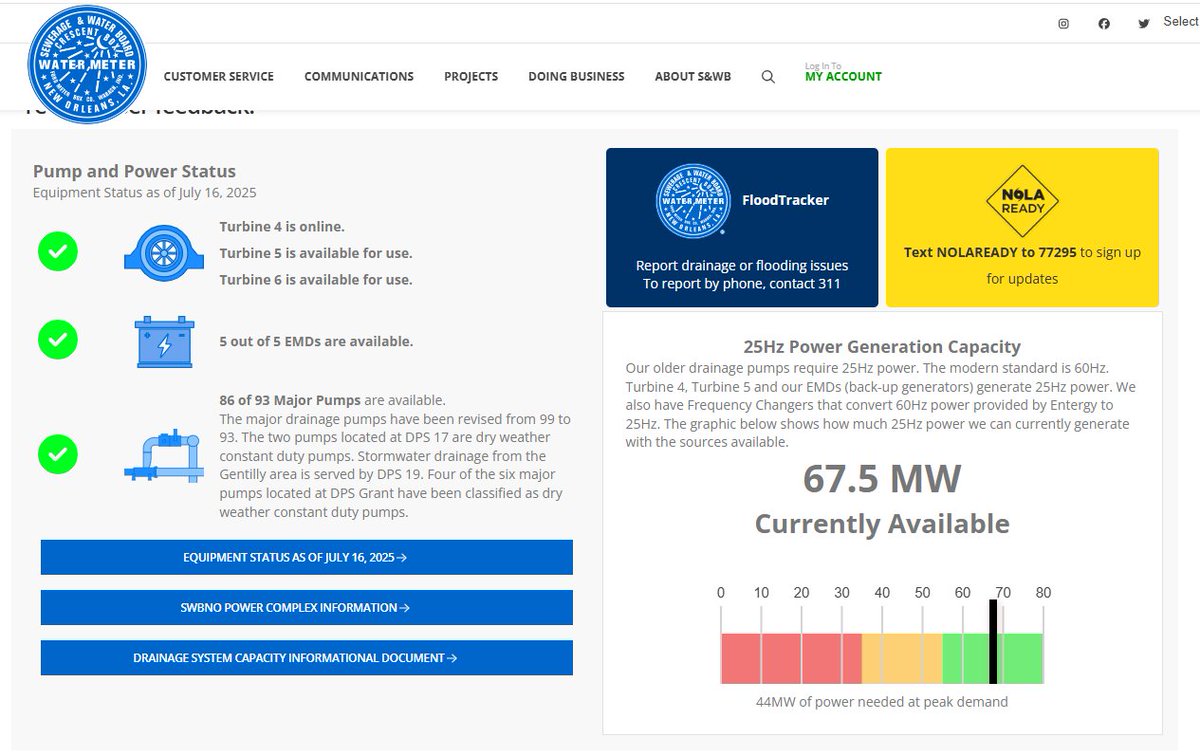Click the turbine status icon

click(x=164, y=252)
